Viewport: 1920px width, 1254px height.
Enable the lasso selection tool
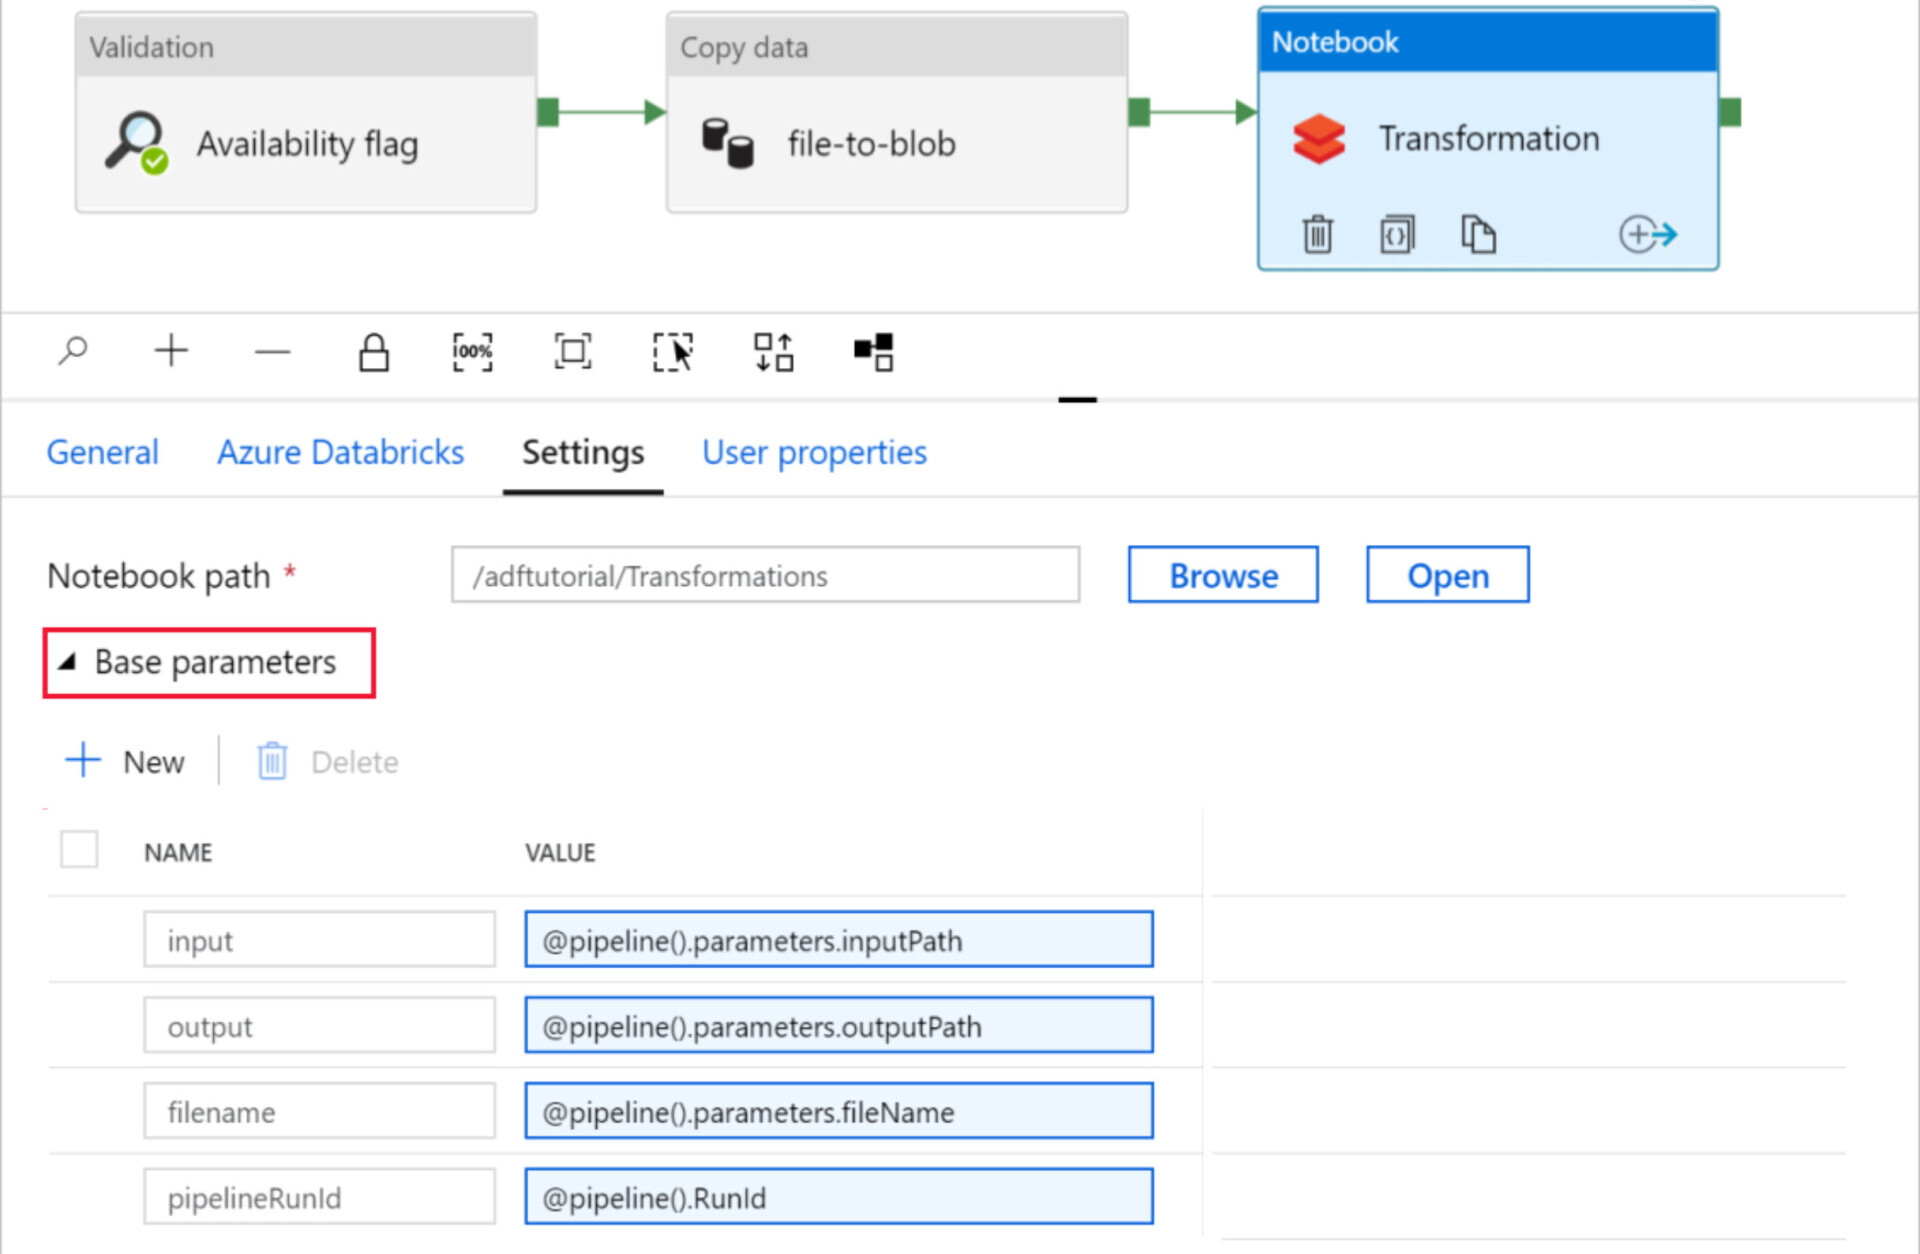point(672,352)
